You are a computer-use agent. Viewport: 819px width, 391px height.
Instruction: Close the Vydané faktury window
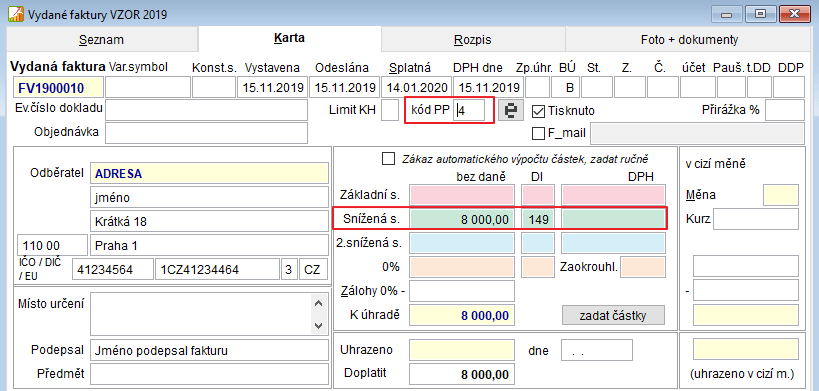[794, 14]
